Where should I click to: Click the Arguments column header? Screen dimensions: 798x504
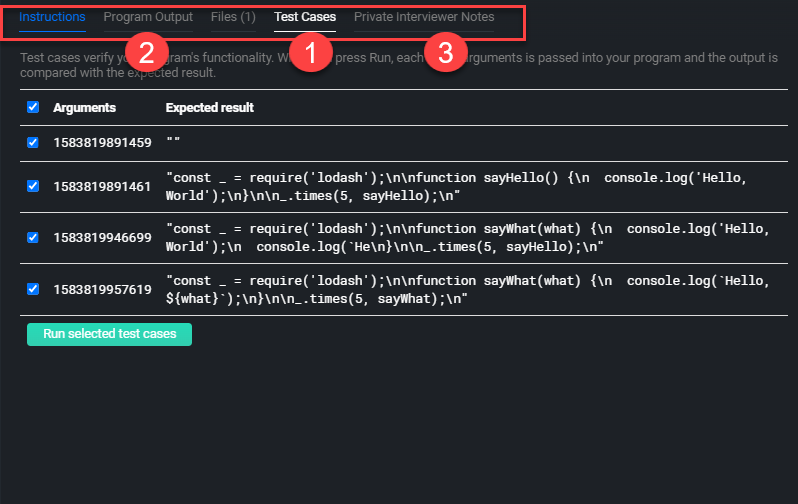click(84, 108)
